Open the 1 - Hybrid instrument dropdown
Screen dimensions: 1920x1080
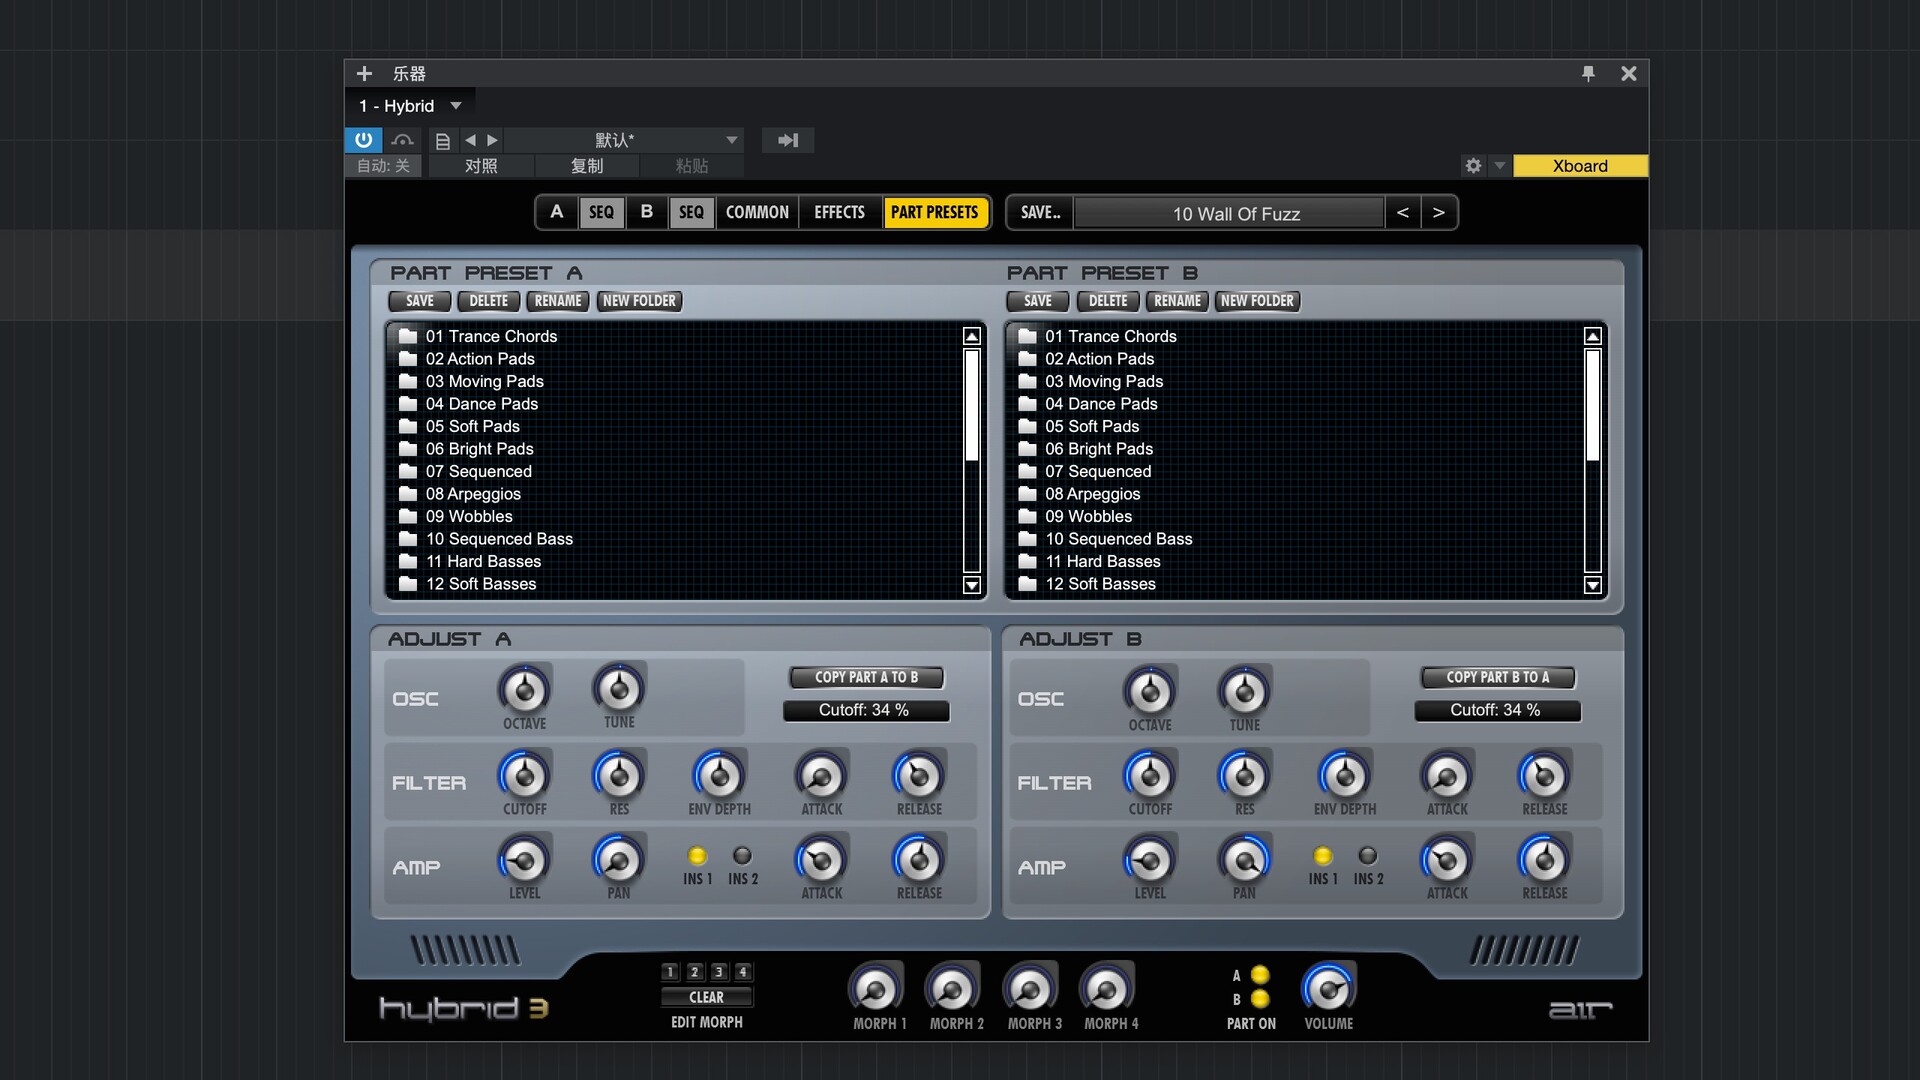click(456, 106)
